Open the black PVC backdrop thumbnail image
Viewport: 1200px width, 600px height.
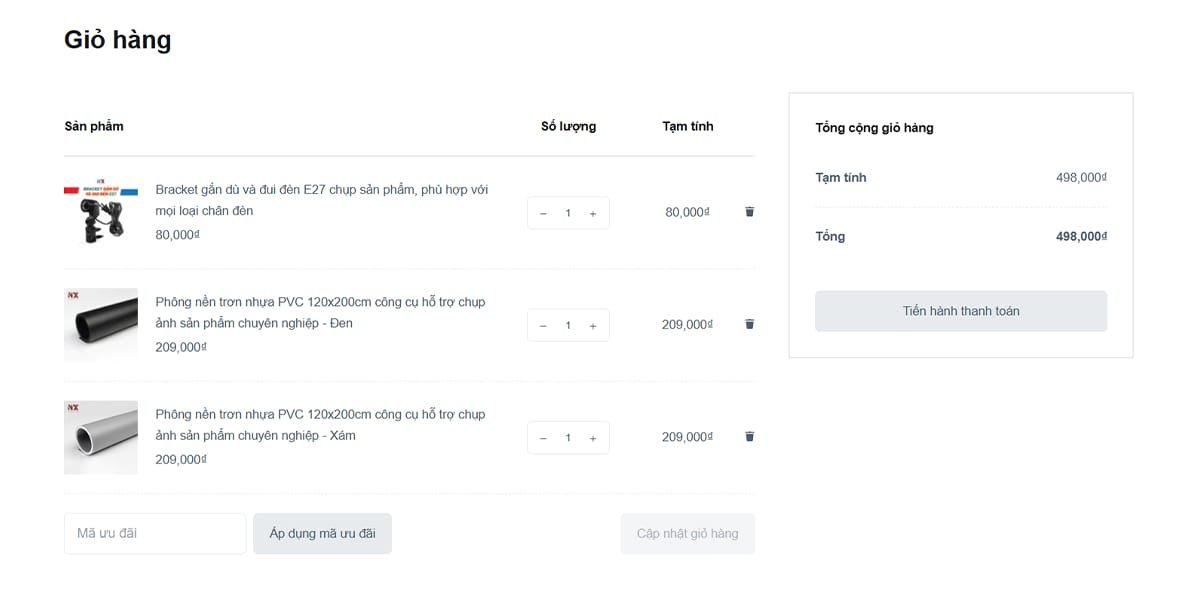(x=101, y=325)
